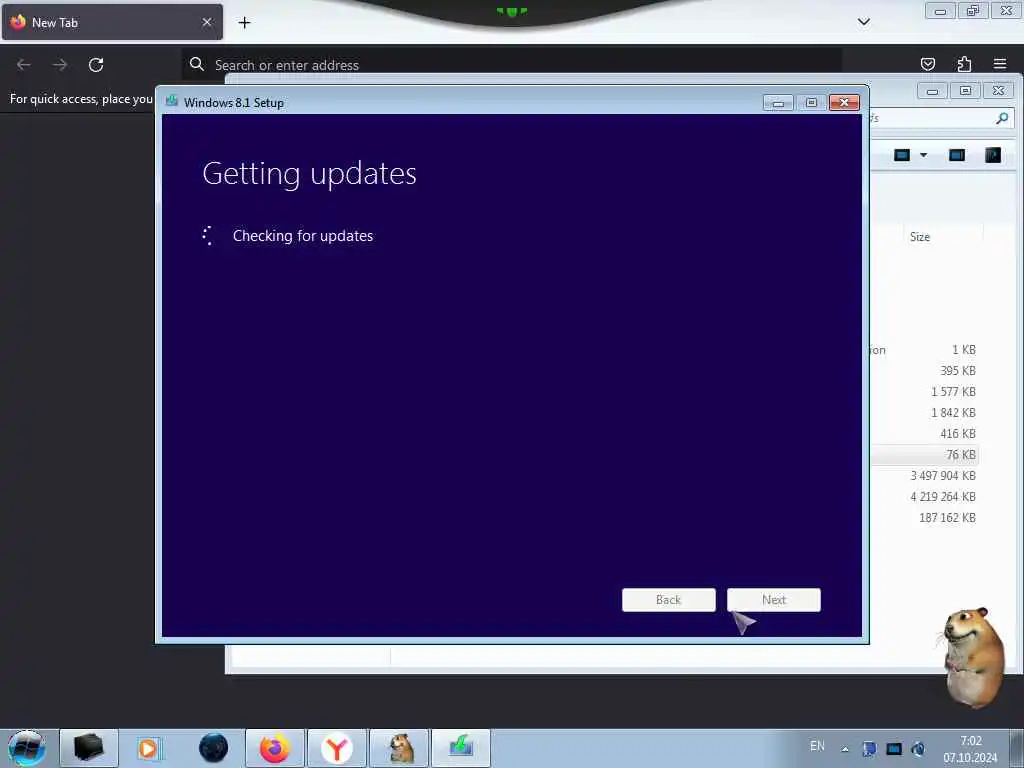
Task: Show hidden tray icons arrow
Action: click(x=845, y=749)
